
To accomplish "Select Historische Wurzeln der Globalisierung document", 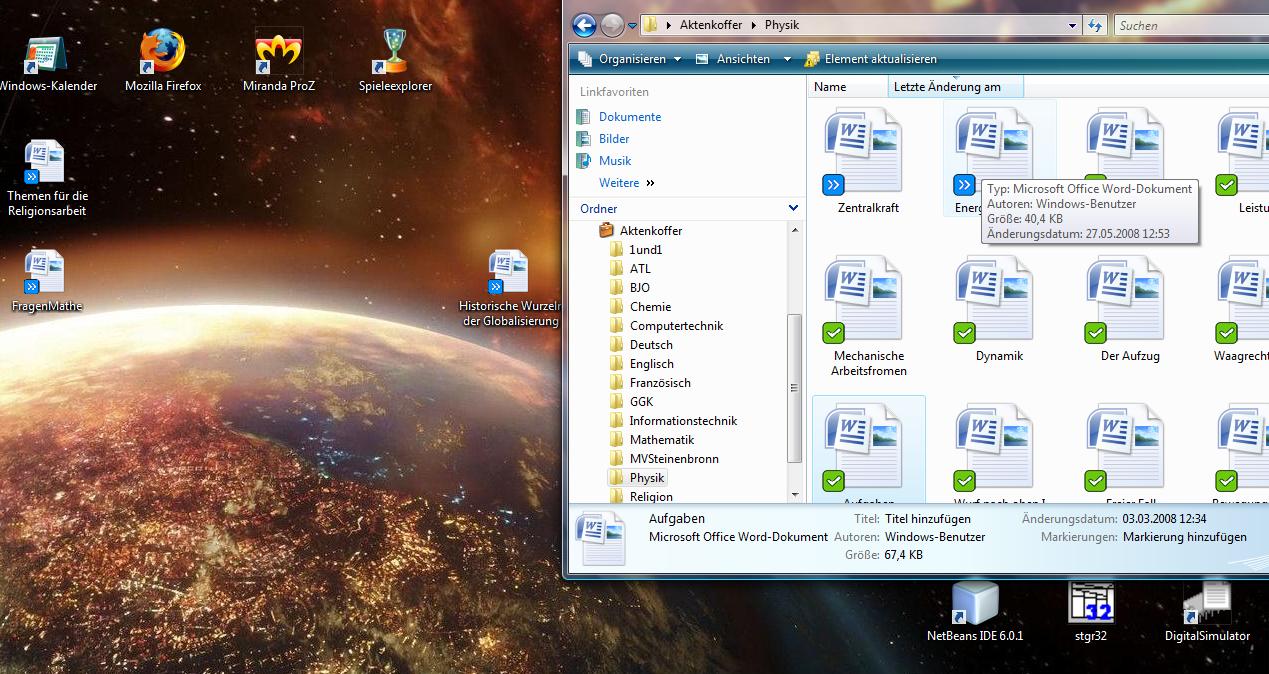I will (508, 288).
